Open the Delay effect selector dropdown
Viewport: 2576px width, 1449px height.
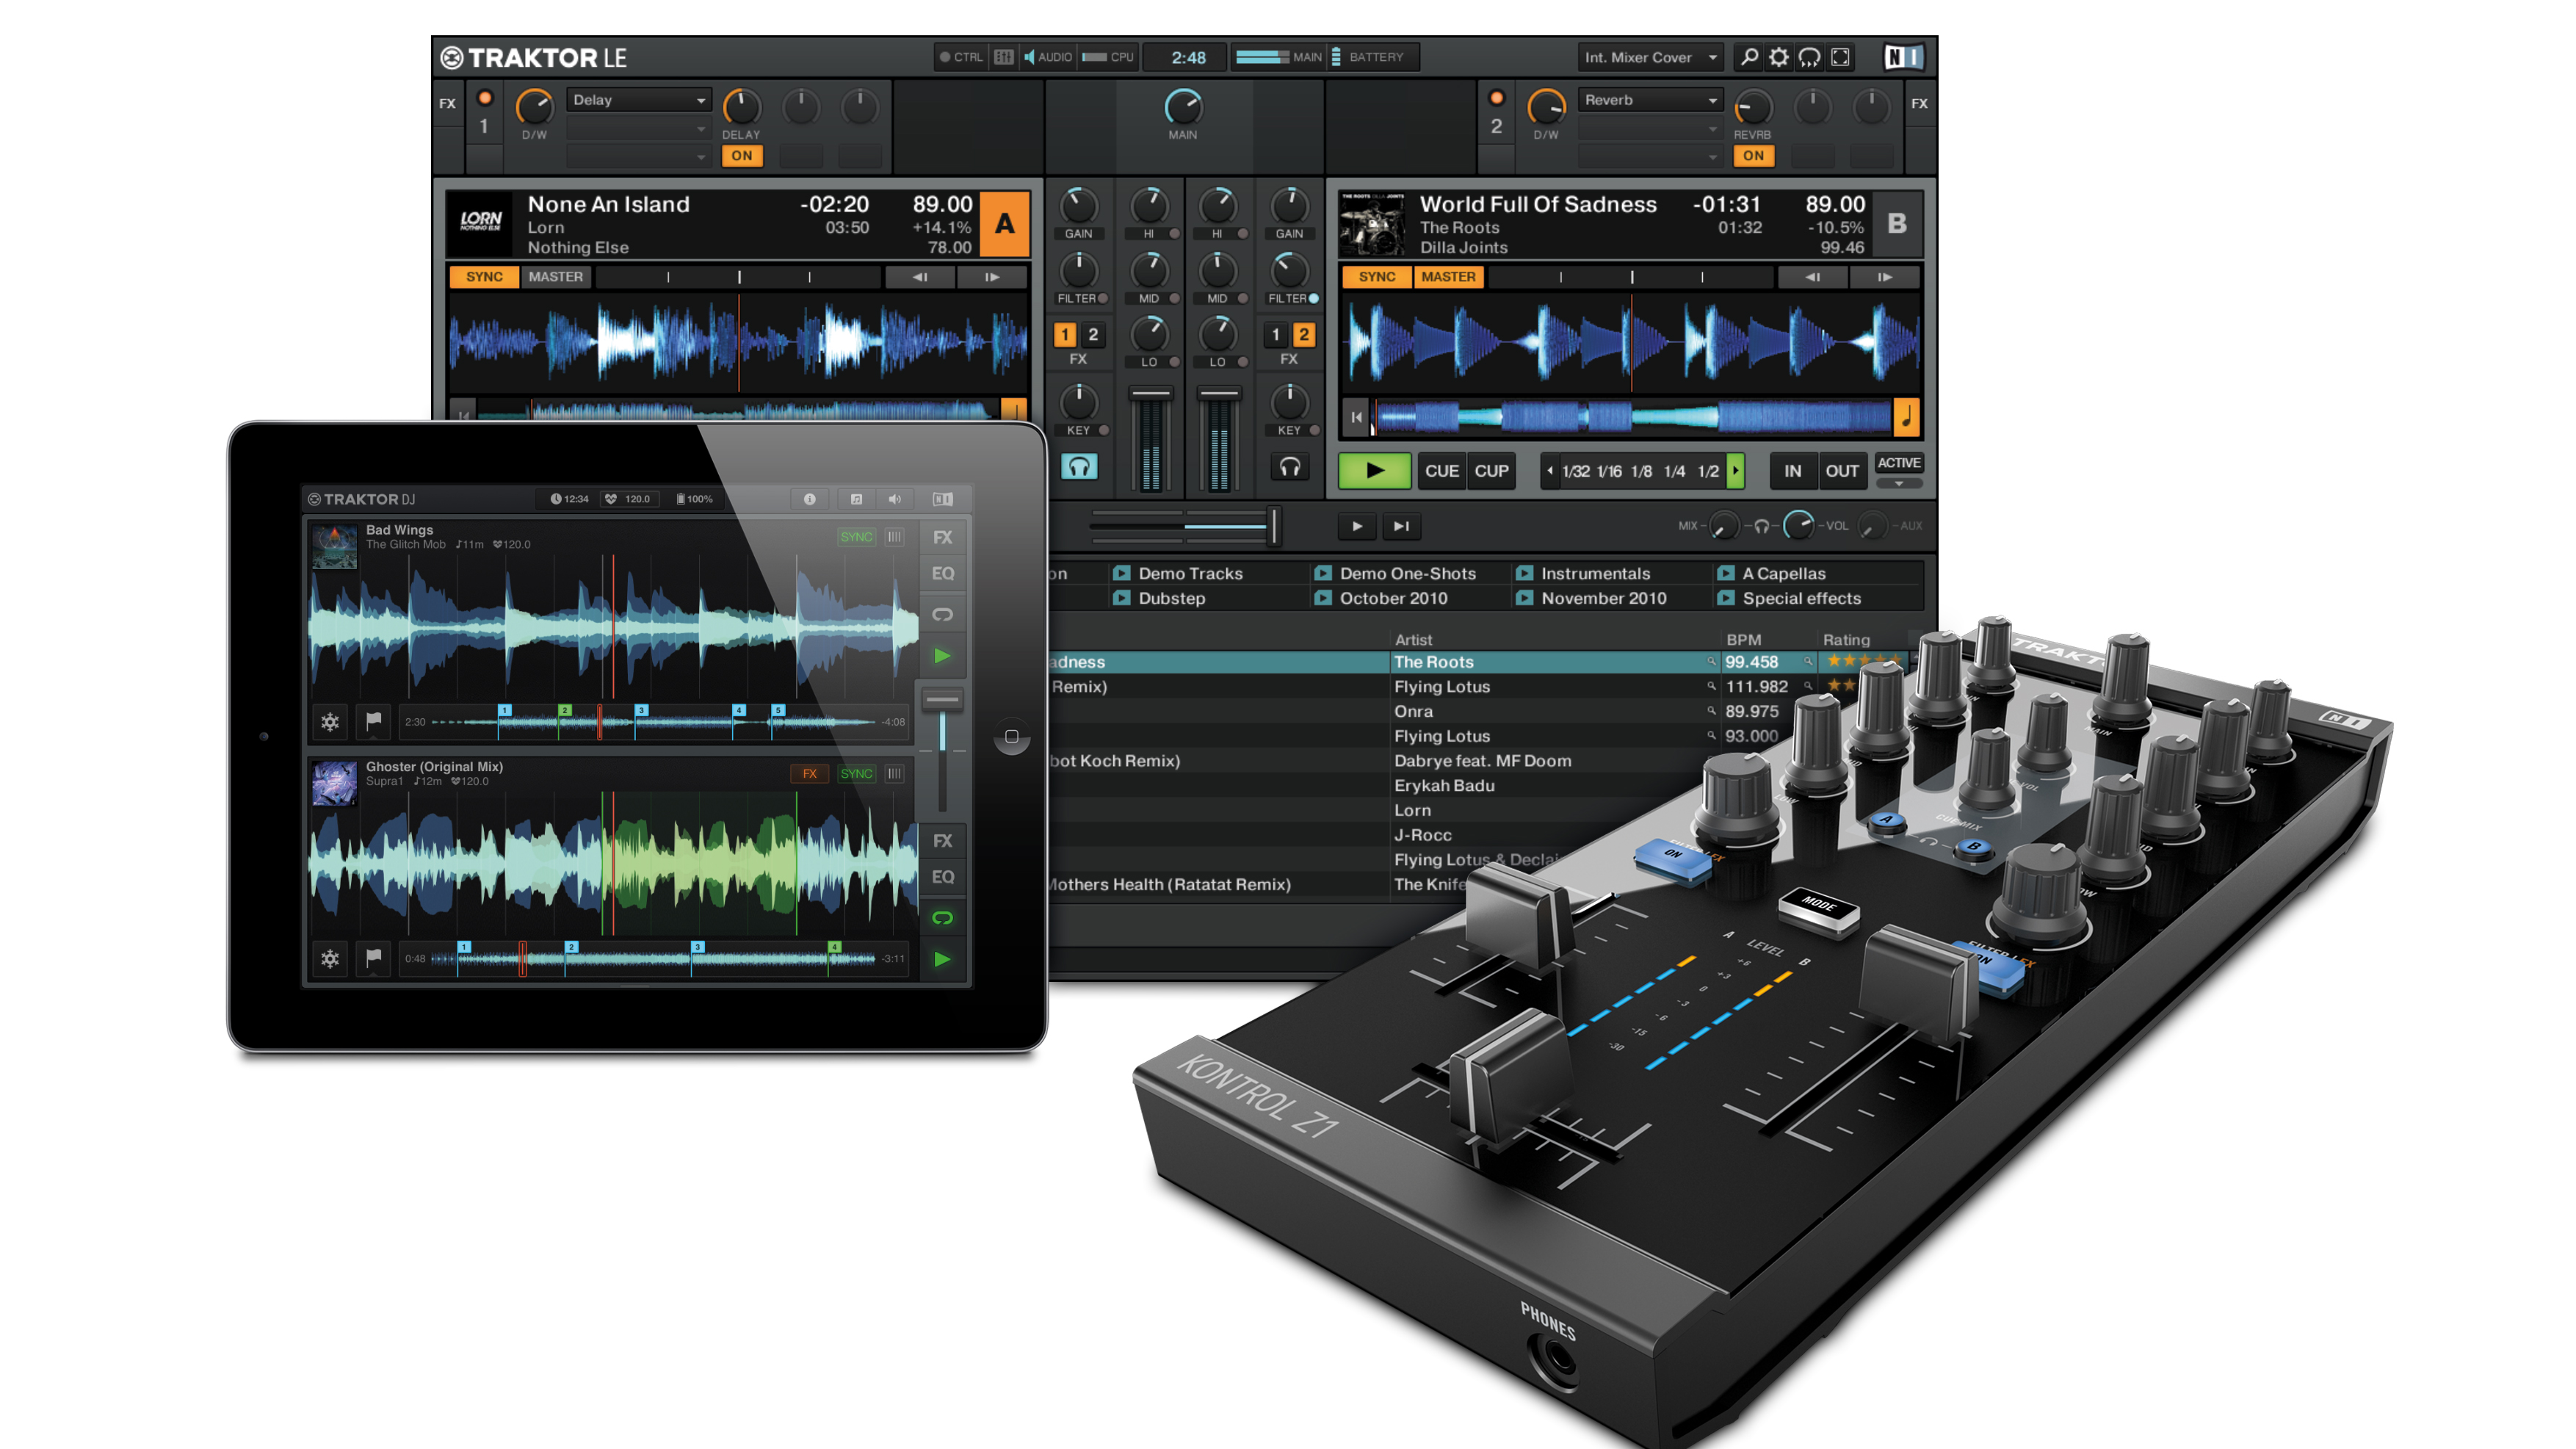tap(639, 100)
